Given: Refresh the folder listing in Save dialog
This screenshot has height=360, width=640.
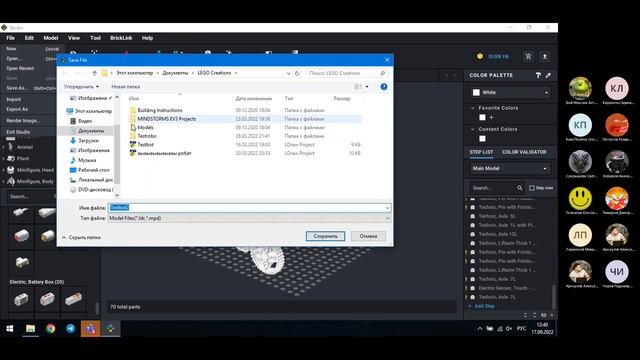Looking at the screenshot, I should (x=297, y=73).
